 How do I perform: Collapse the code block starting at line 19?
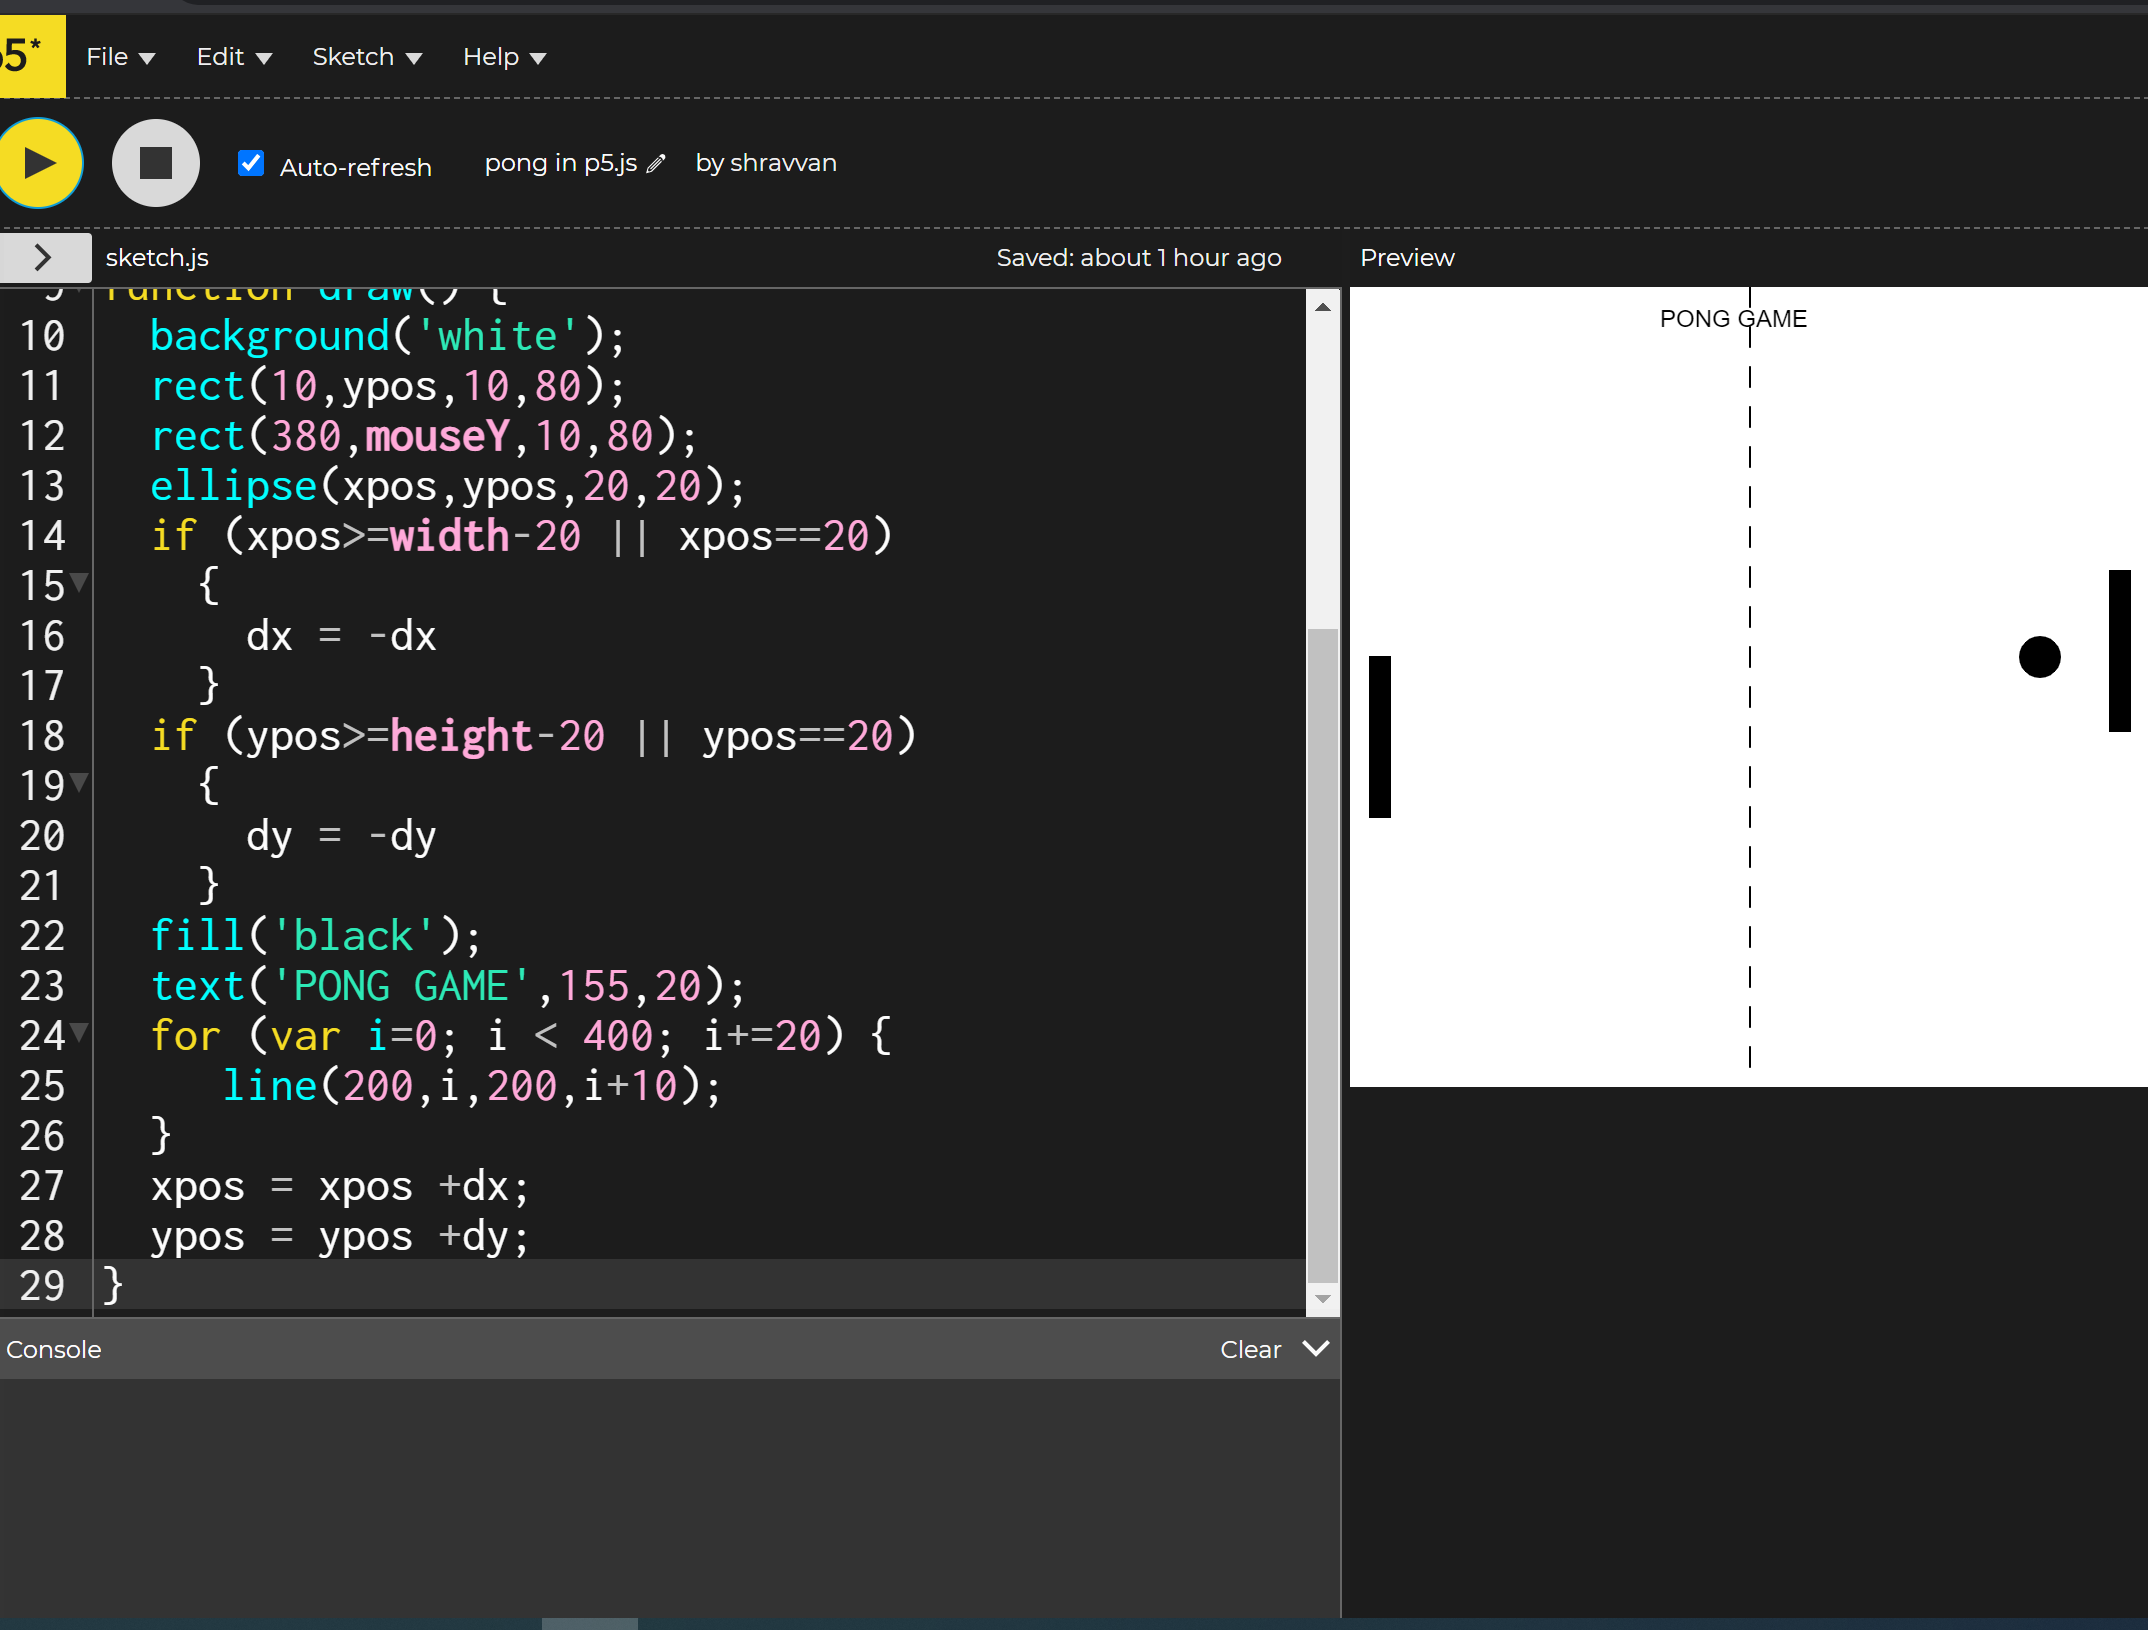pos(80,783)
